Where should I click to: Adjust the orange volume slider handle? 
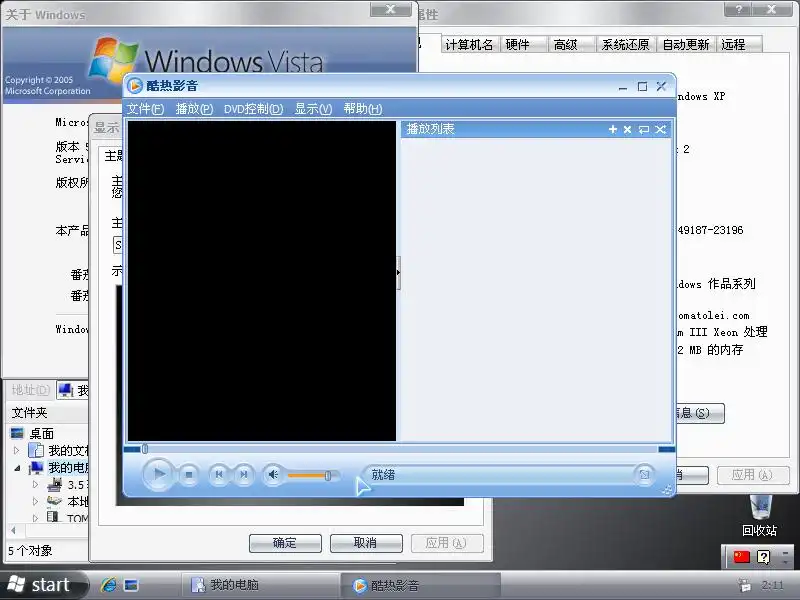click(328, 476)
